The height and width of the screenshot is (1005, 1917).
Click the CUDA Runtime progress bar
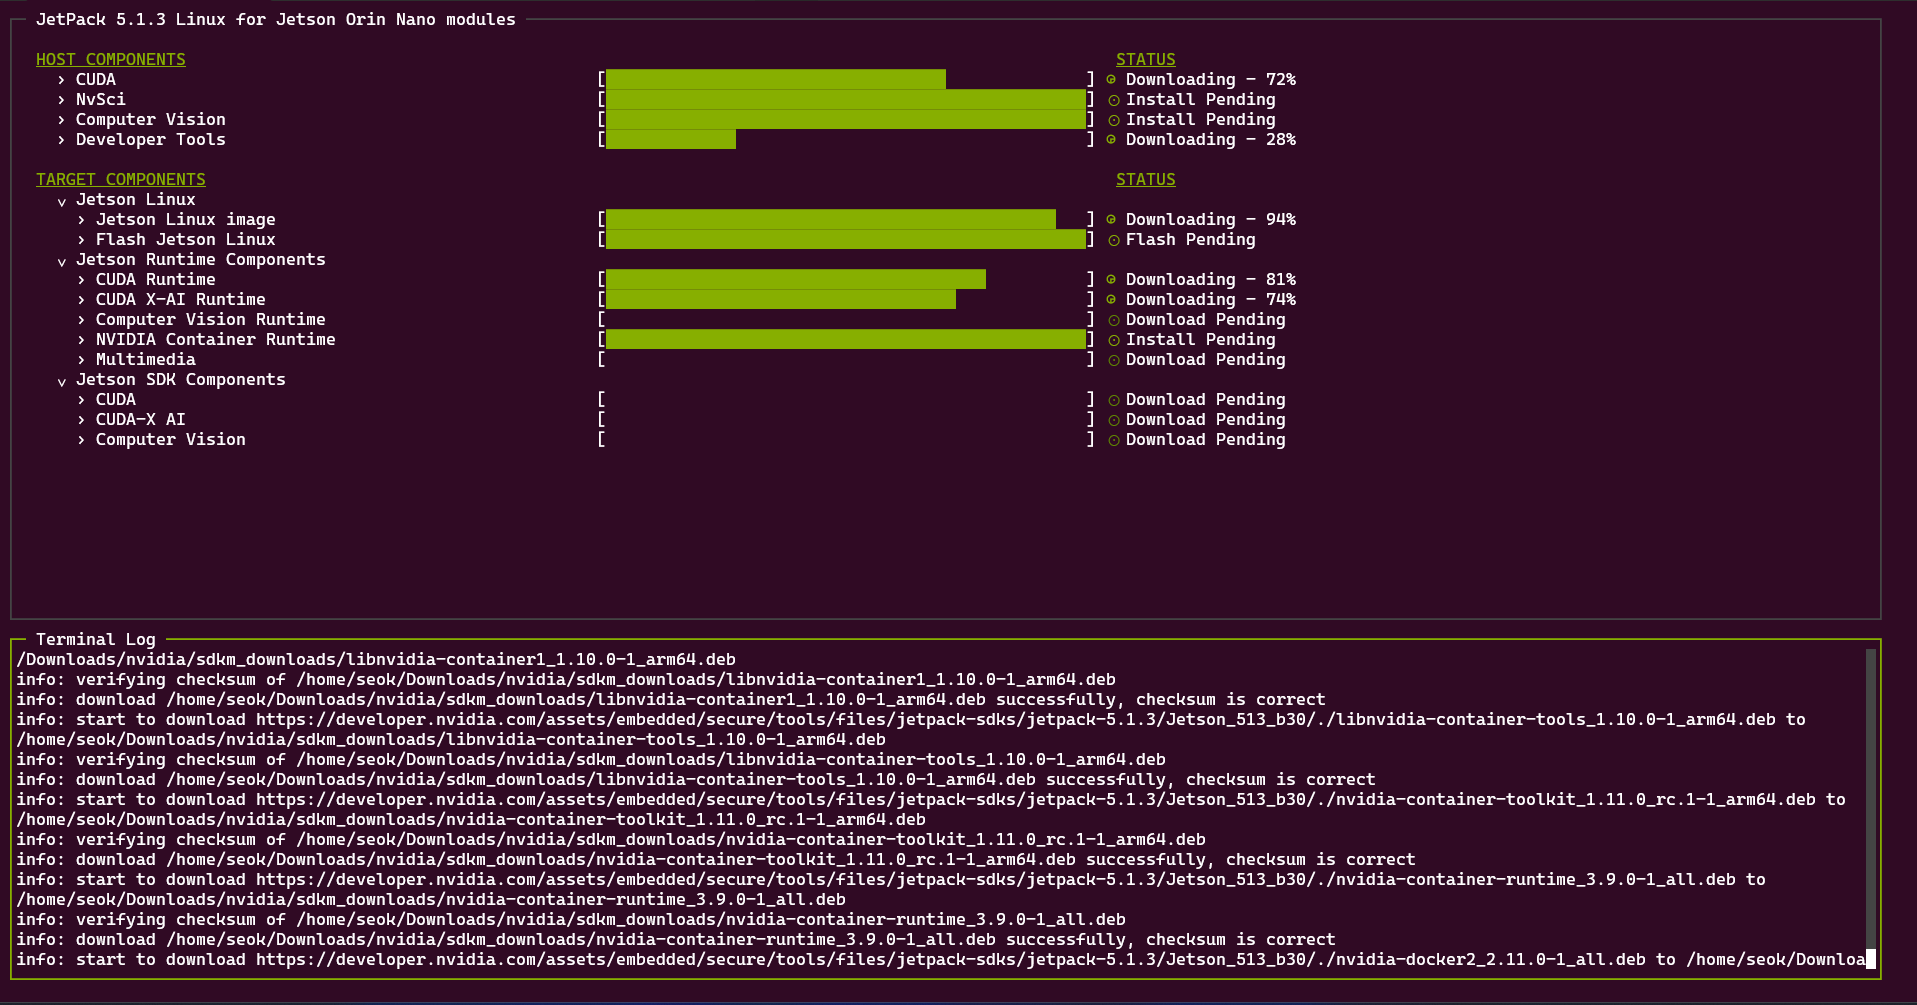coord(846,279)
